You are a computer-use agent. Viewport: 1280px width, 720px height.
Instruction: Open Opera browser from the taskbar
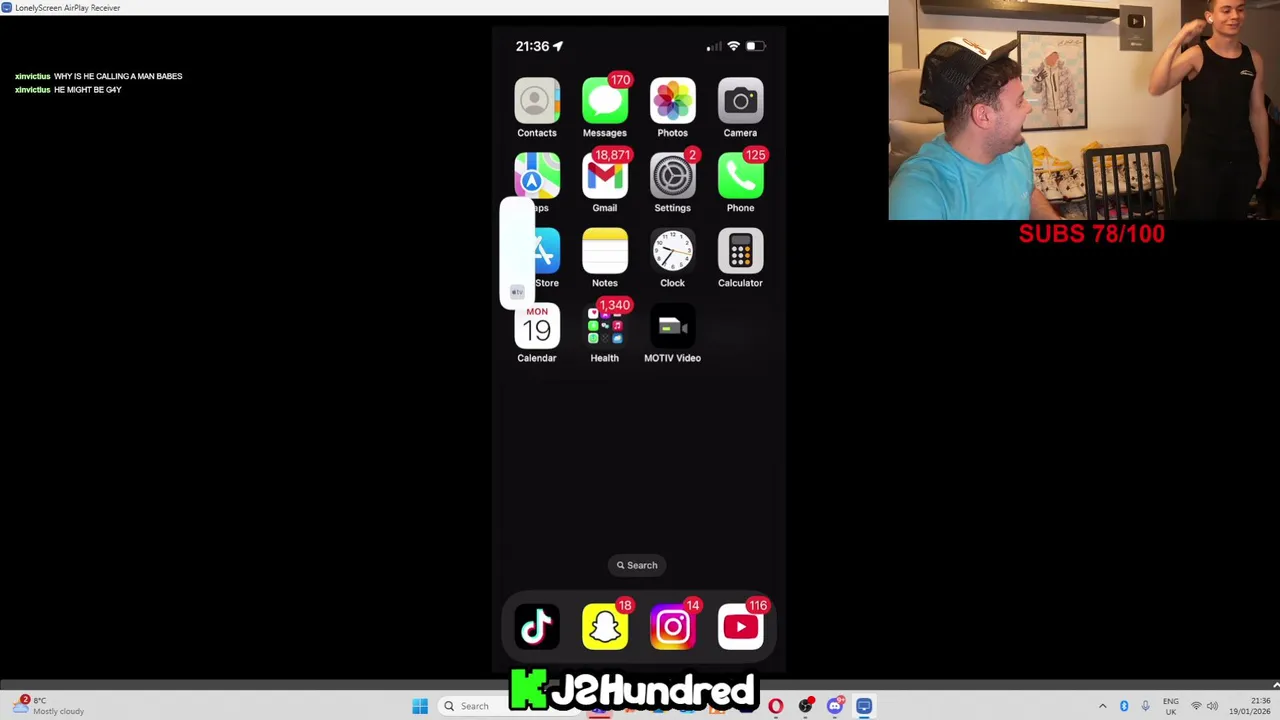[x=776, y=706]
